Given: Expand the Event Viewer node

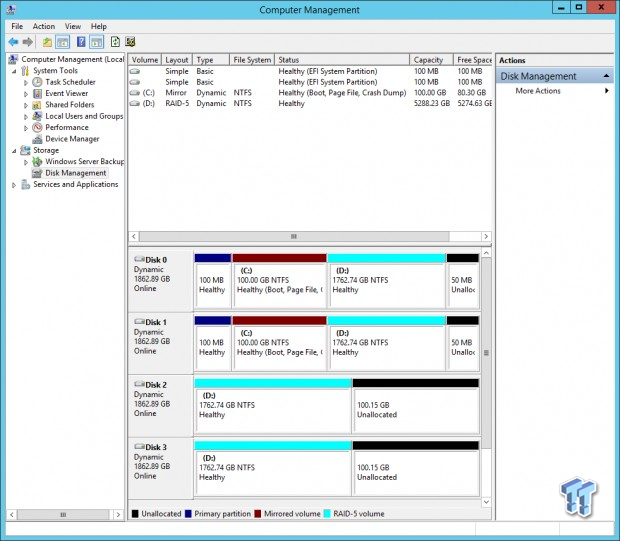Looking at the screenshot, I should point(26,94).
